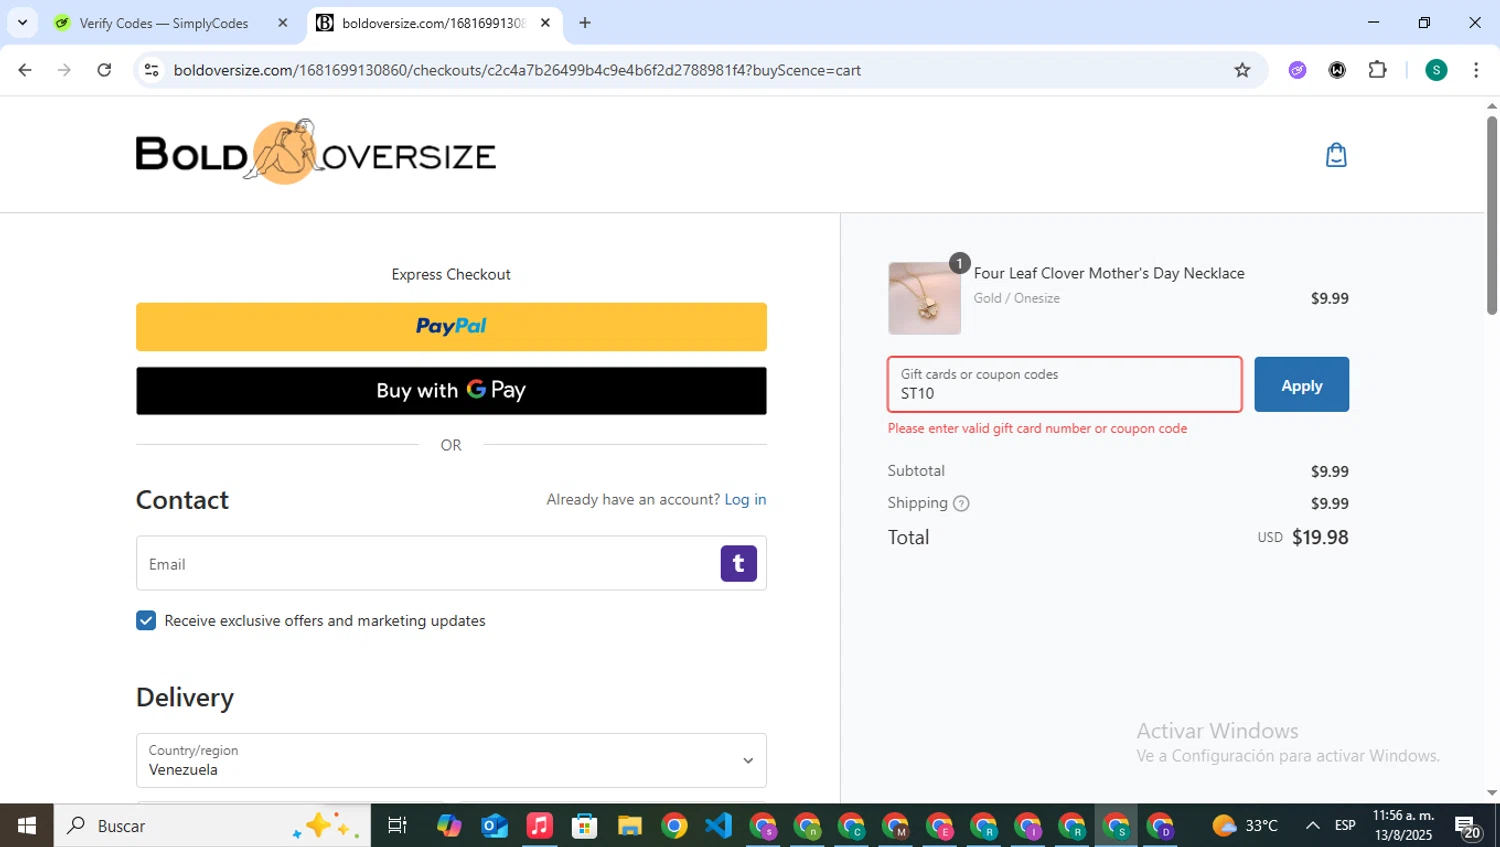Click the address bar URL

[x=517, y=70]
